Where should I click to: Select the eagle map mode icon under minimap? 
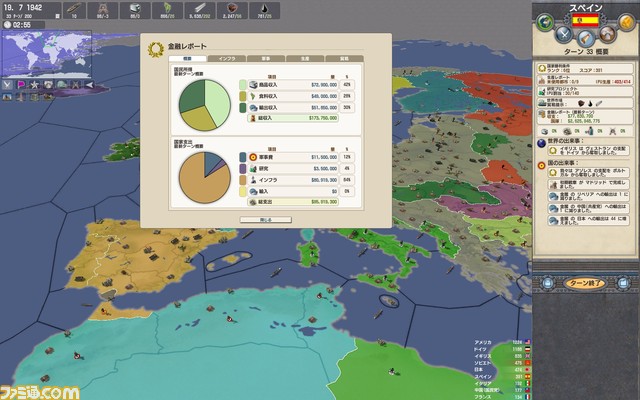click(x=7, y=84)
